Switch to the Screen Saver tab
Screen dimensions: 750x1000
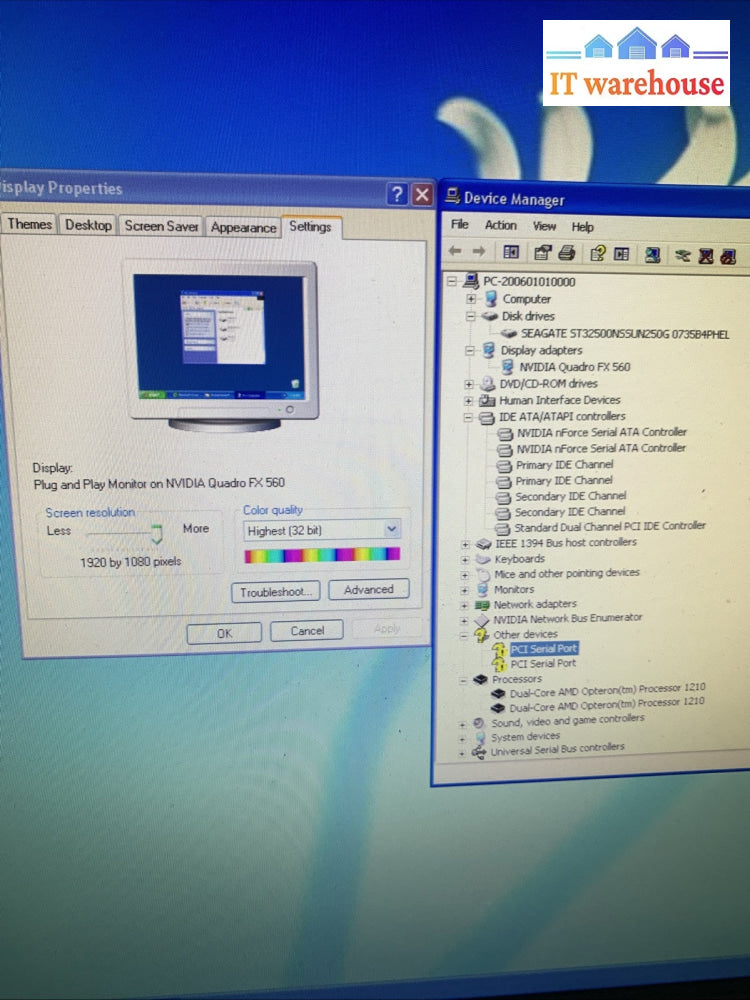tap(161, 226)
